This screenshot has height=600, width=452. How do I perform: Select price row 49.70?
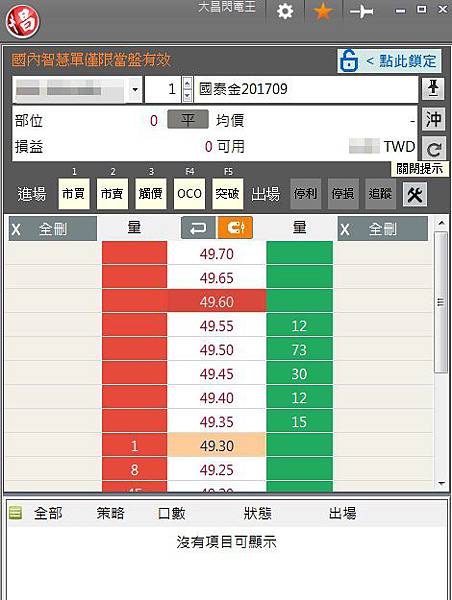click(217, 253)
